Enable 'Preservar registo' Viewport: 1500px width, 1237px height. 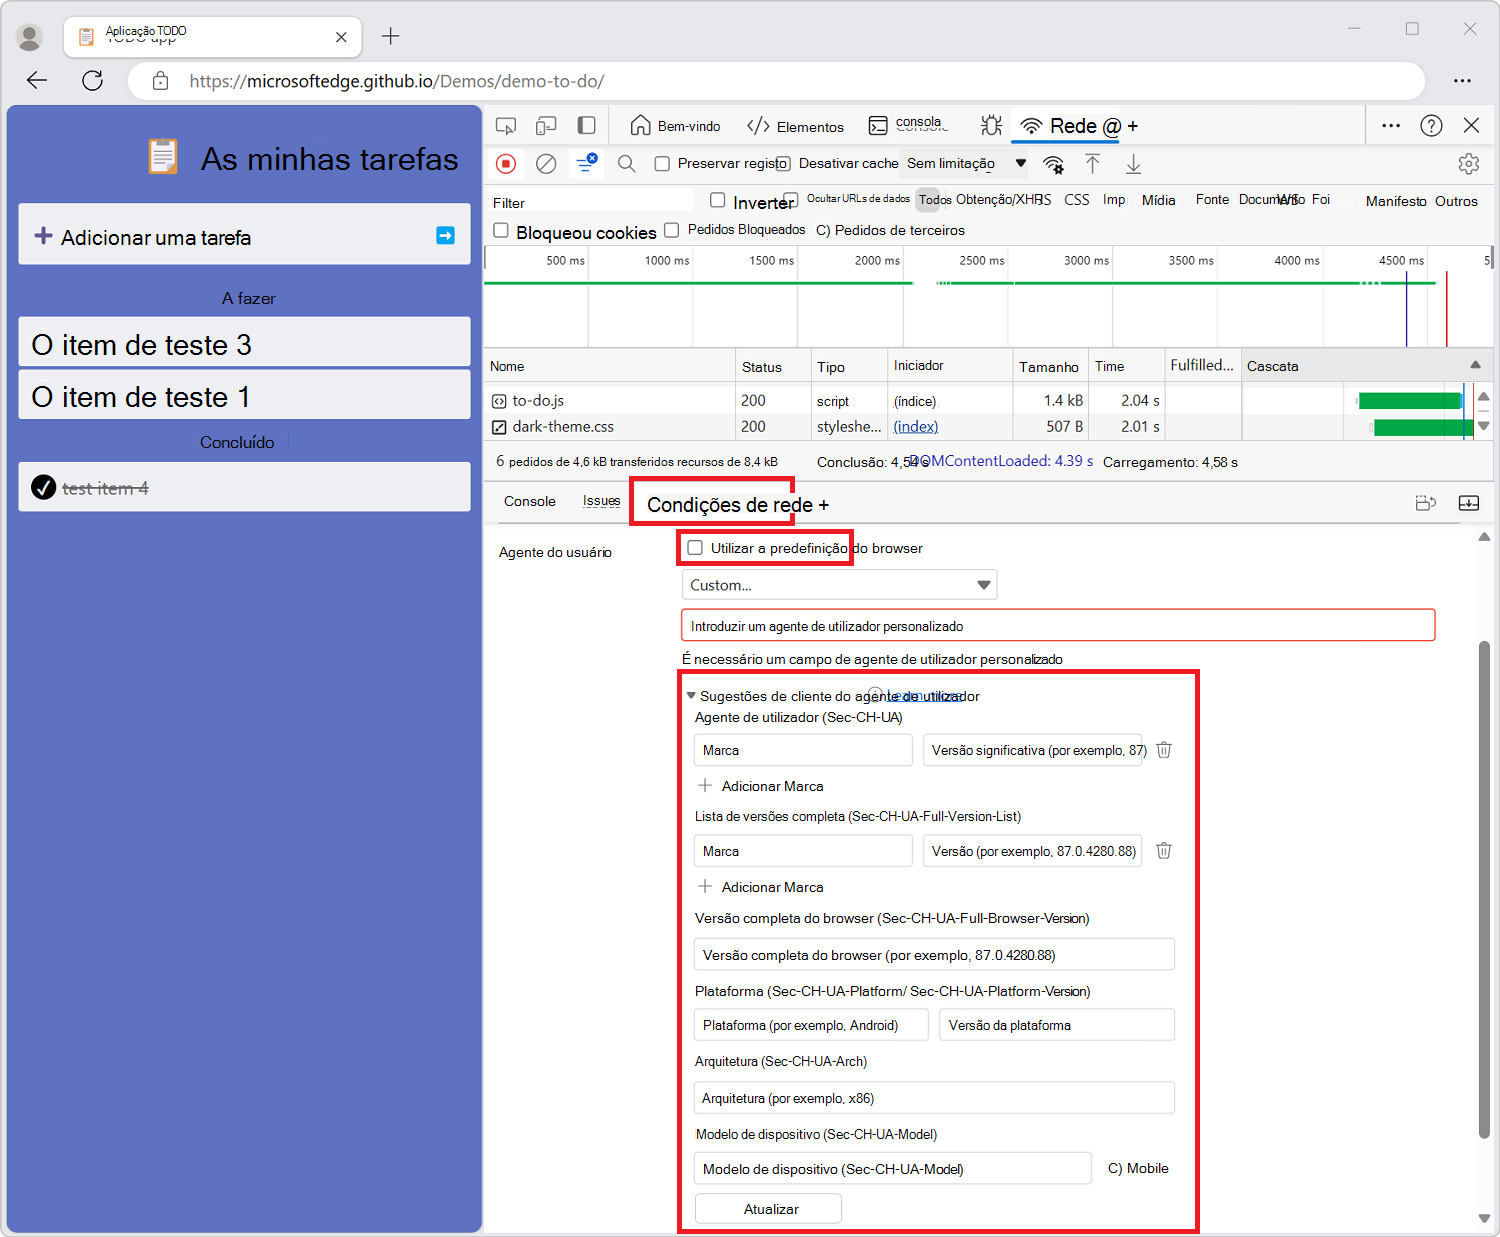662,163
